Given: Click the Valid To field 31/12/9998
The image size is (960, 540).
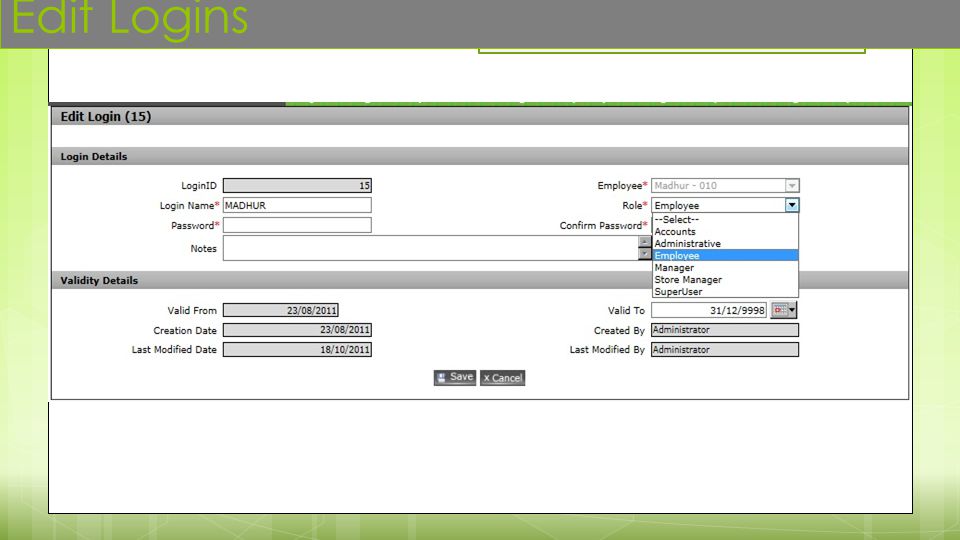Looking at the screenshot, I should click(709, 310).
